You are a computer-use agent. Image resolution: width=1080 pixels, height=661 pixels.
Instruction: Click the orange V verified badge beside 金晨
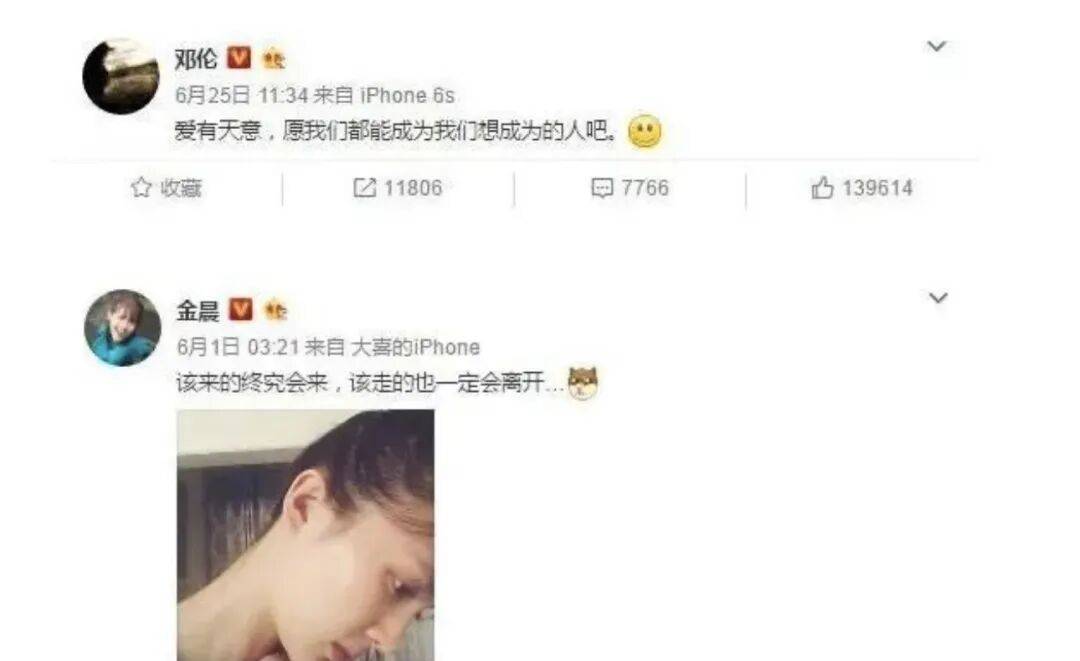[x=240, y=310]
